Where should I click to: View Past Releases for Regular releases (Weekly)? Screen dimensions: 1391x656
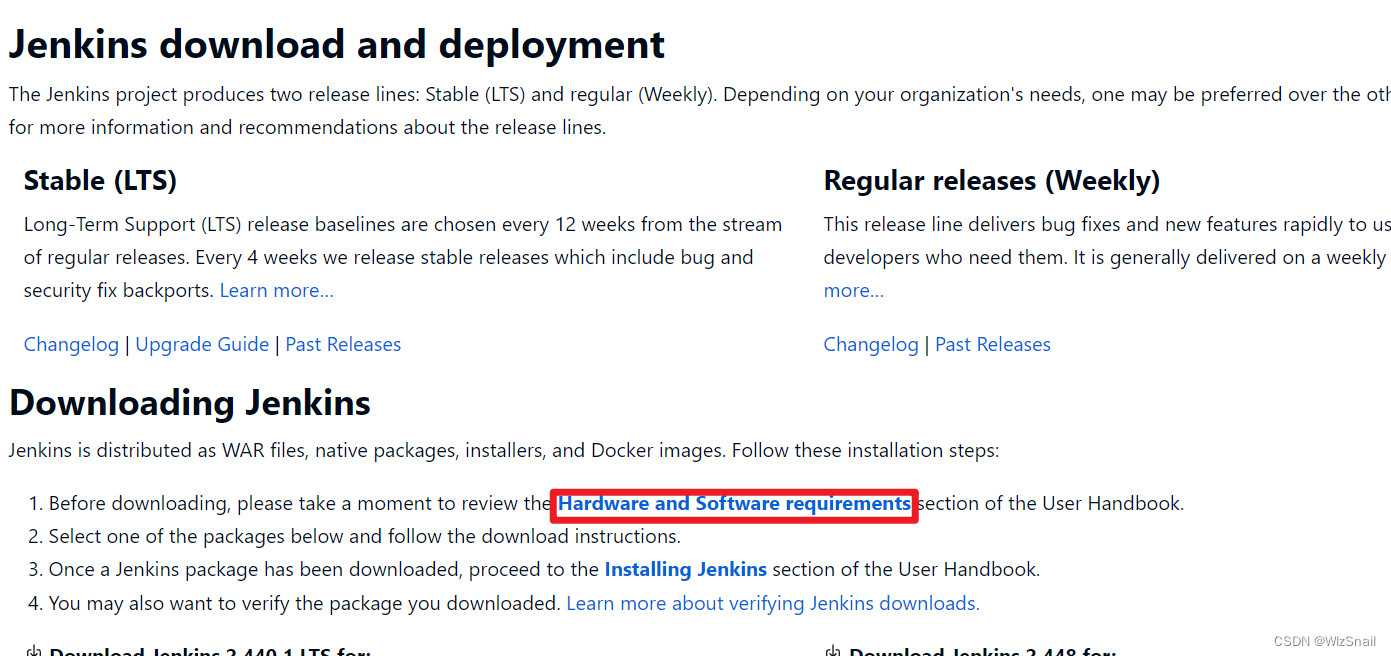point(993,344)
